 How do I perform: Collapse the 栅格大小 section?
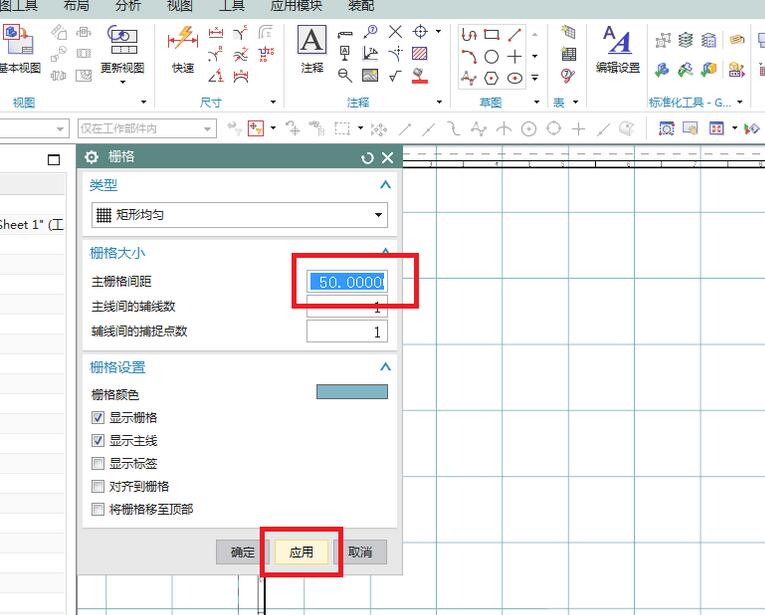coord(385,254)
